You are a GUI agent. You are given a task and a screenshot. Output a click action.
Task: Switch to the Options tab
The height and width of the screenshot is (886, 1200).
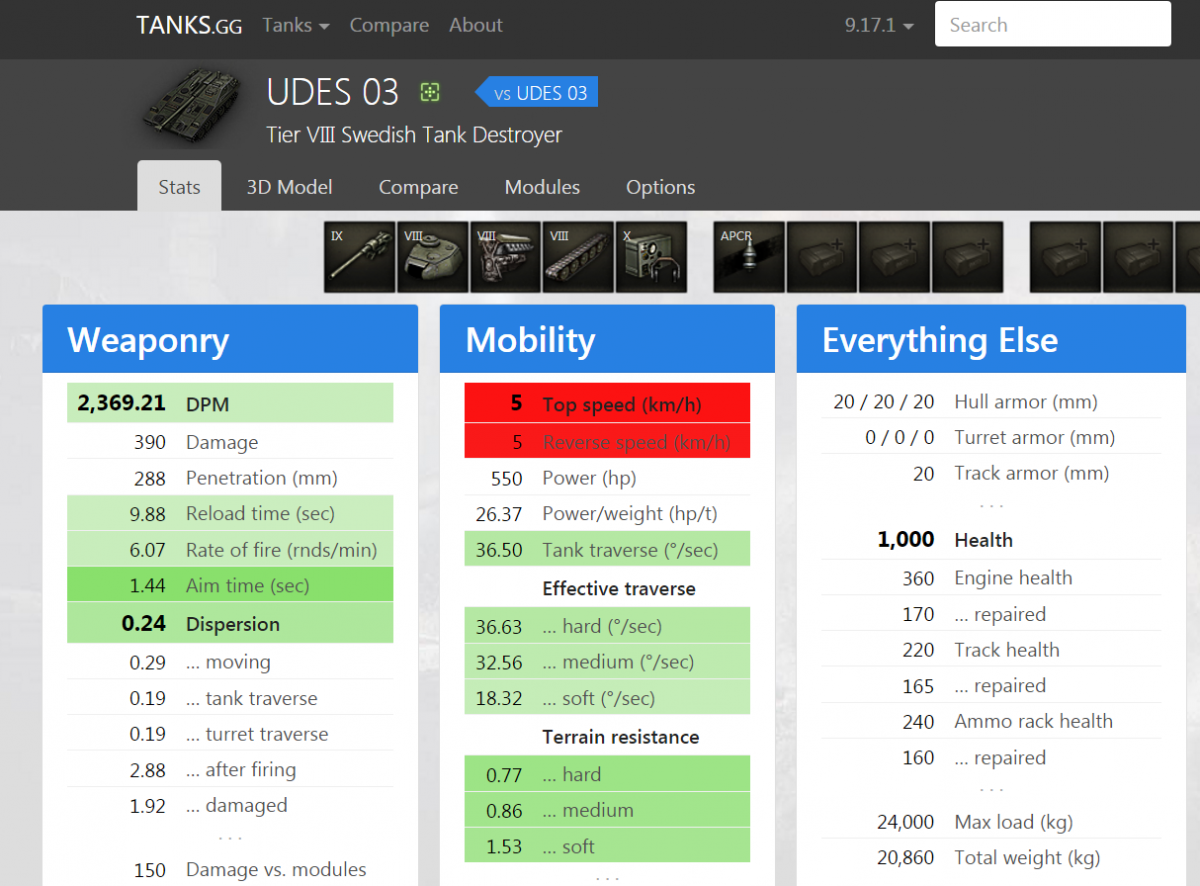click(x=660, y=187)
